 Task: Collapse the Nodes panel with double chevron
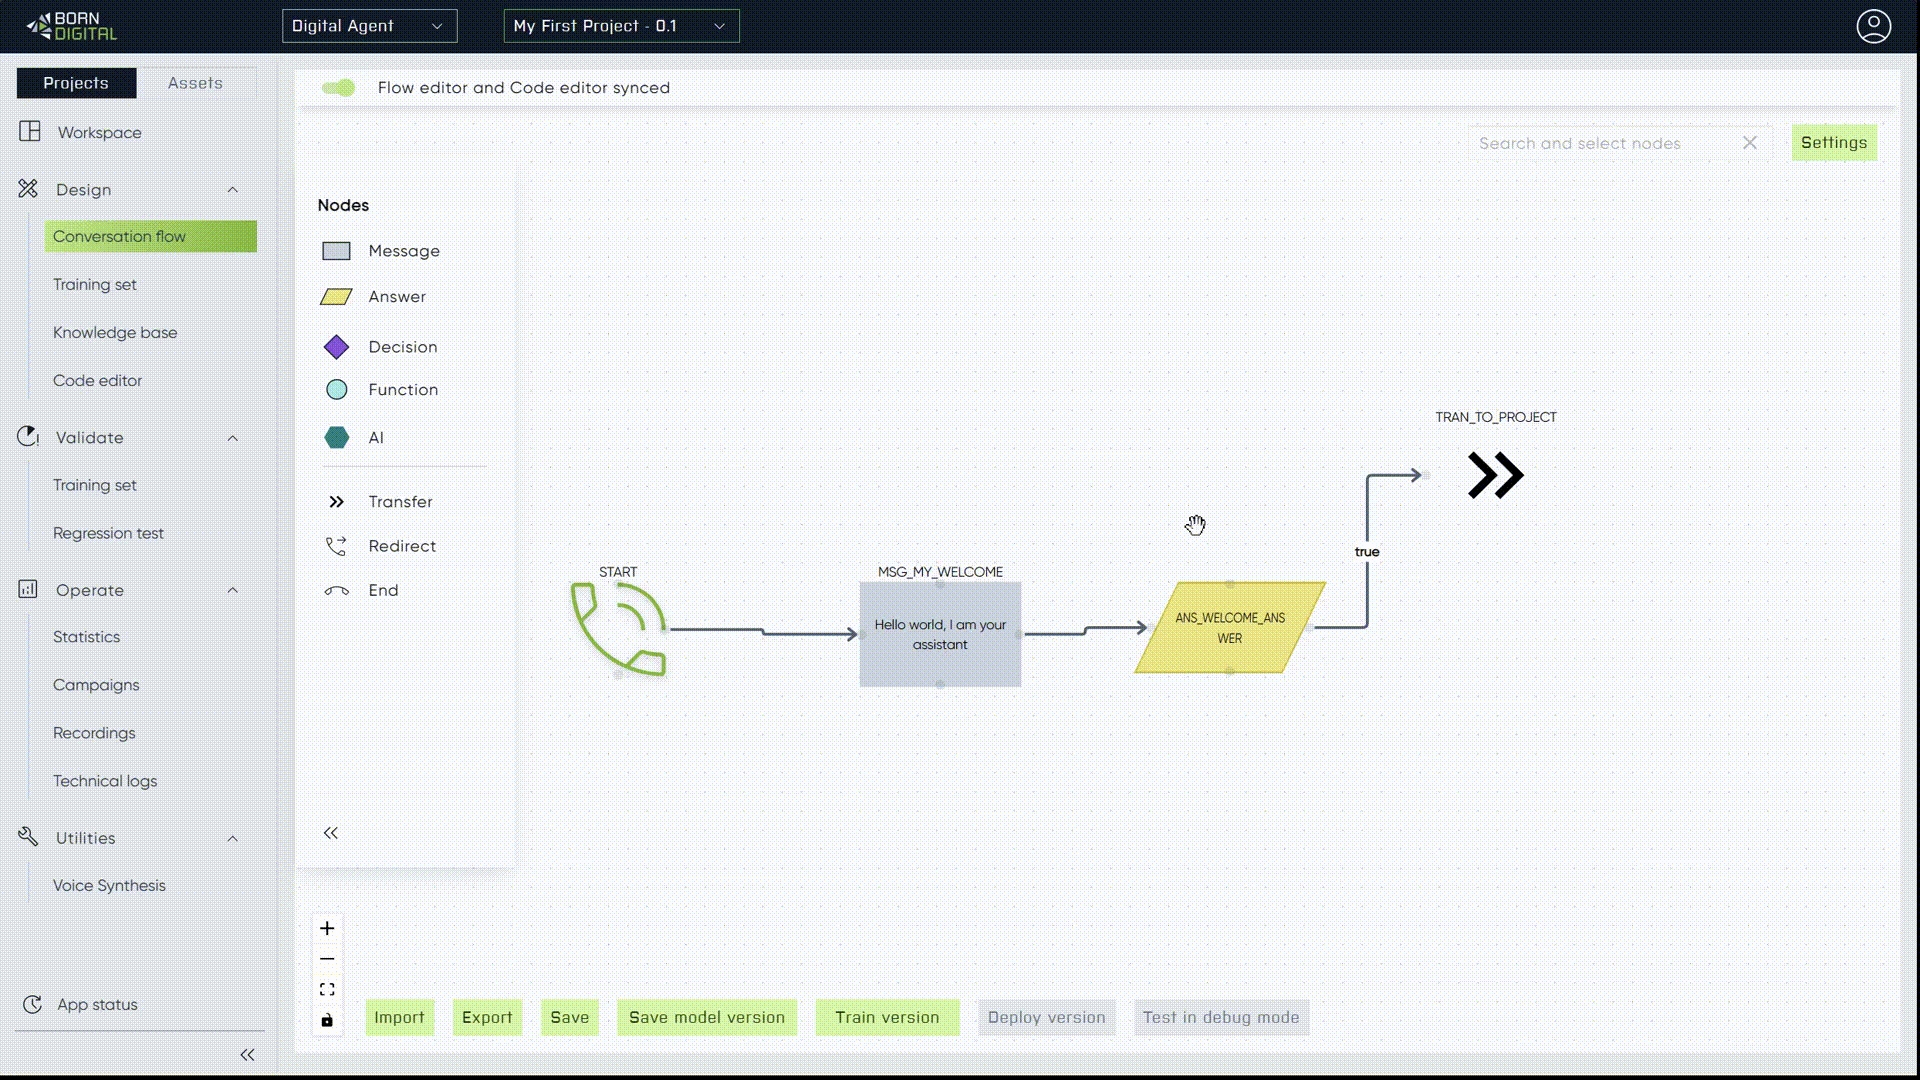click(x=331, y=833)
